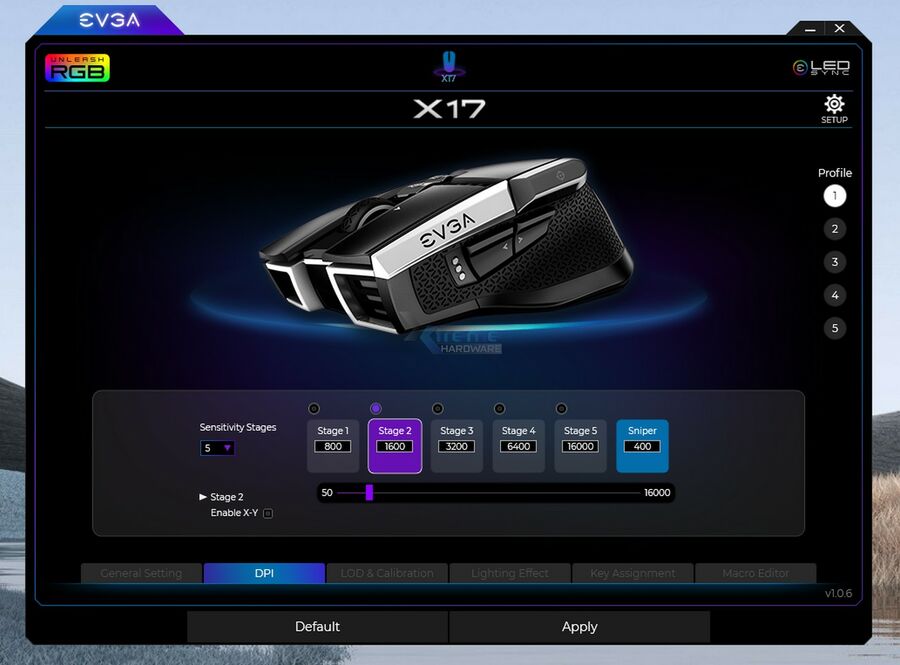Open the Sensitivity Stages dropdown
This screenshot has width=900, height=665.
coord(217,447)
